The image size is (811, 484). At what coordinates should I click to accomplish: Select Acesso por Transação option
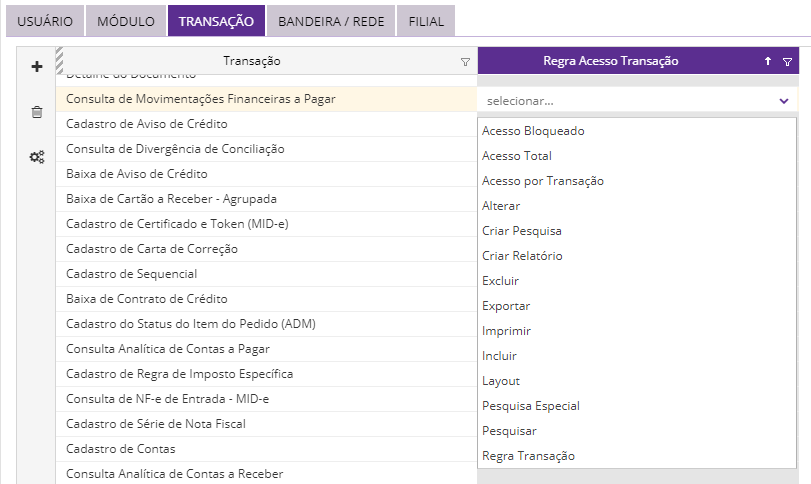point(543,181)
